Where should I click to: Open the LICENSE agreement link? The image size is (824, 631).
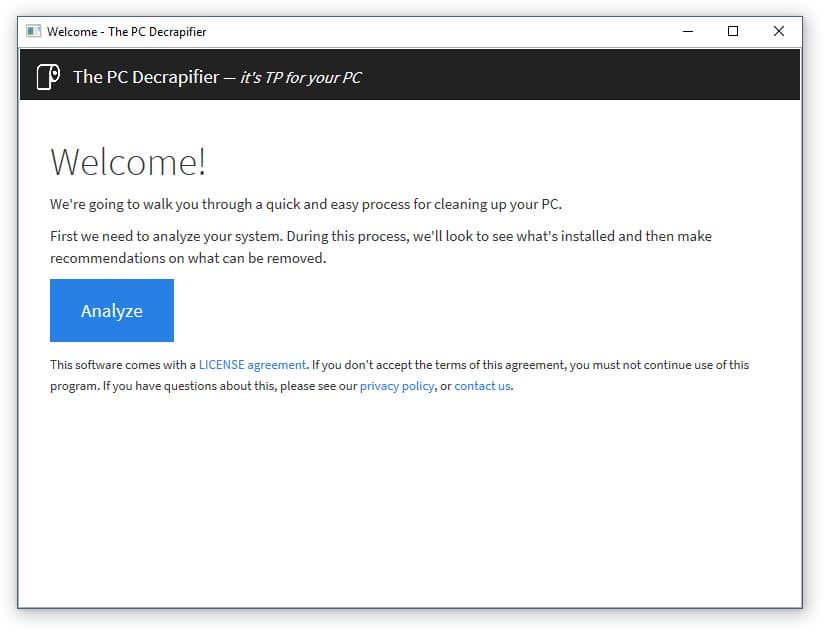tap(252, 365)
